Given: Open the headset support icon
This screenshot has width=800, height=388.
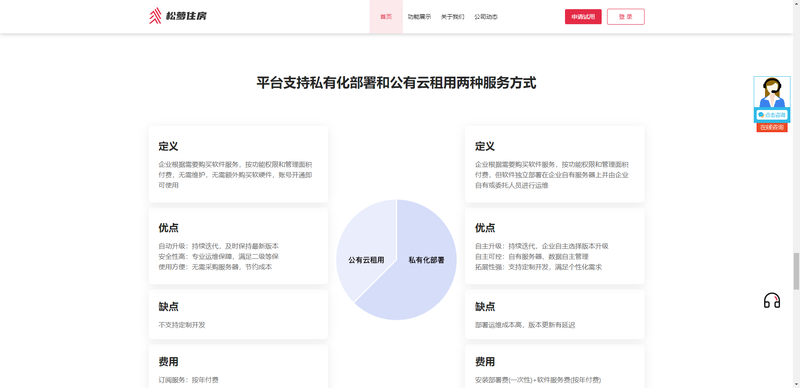Looking at the screenshot, I should 771,301.
